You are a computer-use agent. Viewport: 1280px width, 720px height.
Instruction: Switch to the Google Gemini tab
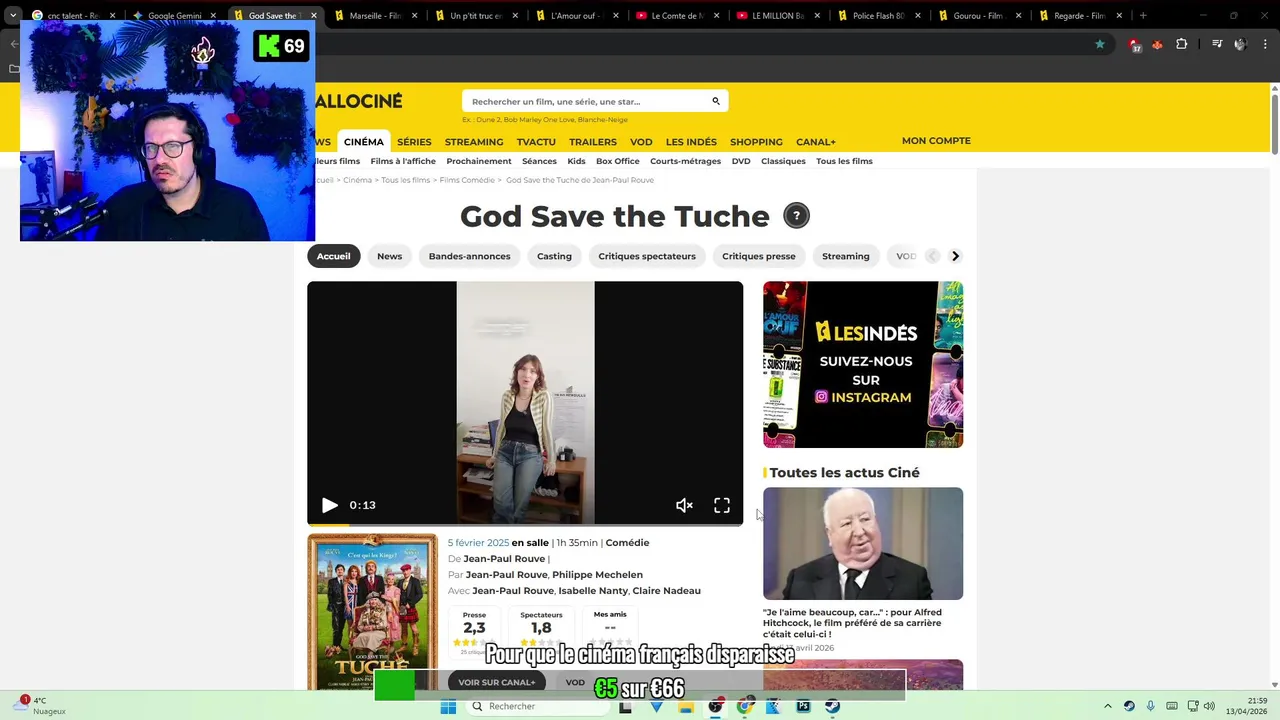(x=174, y=16)
